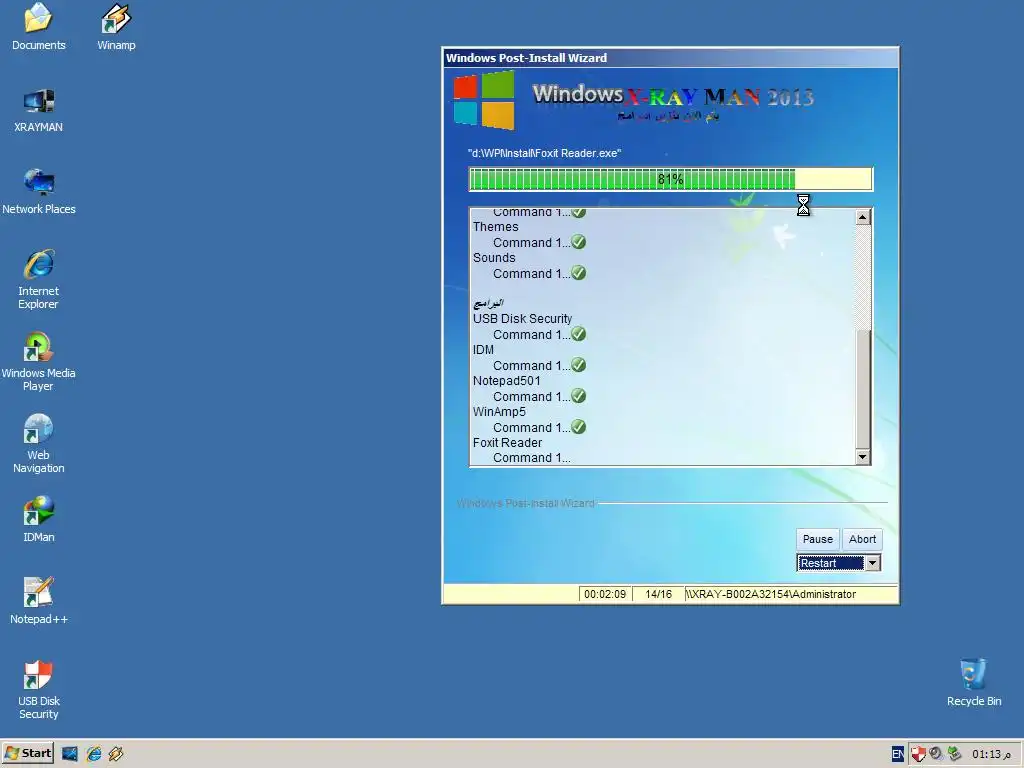Image resolution: width=1024 pixels, height=768 pixels.
Task: Click the 14/16 progress counter
Action: 658,594
